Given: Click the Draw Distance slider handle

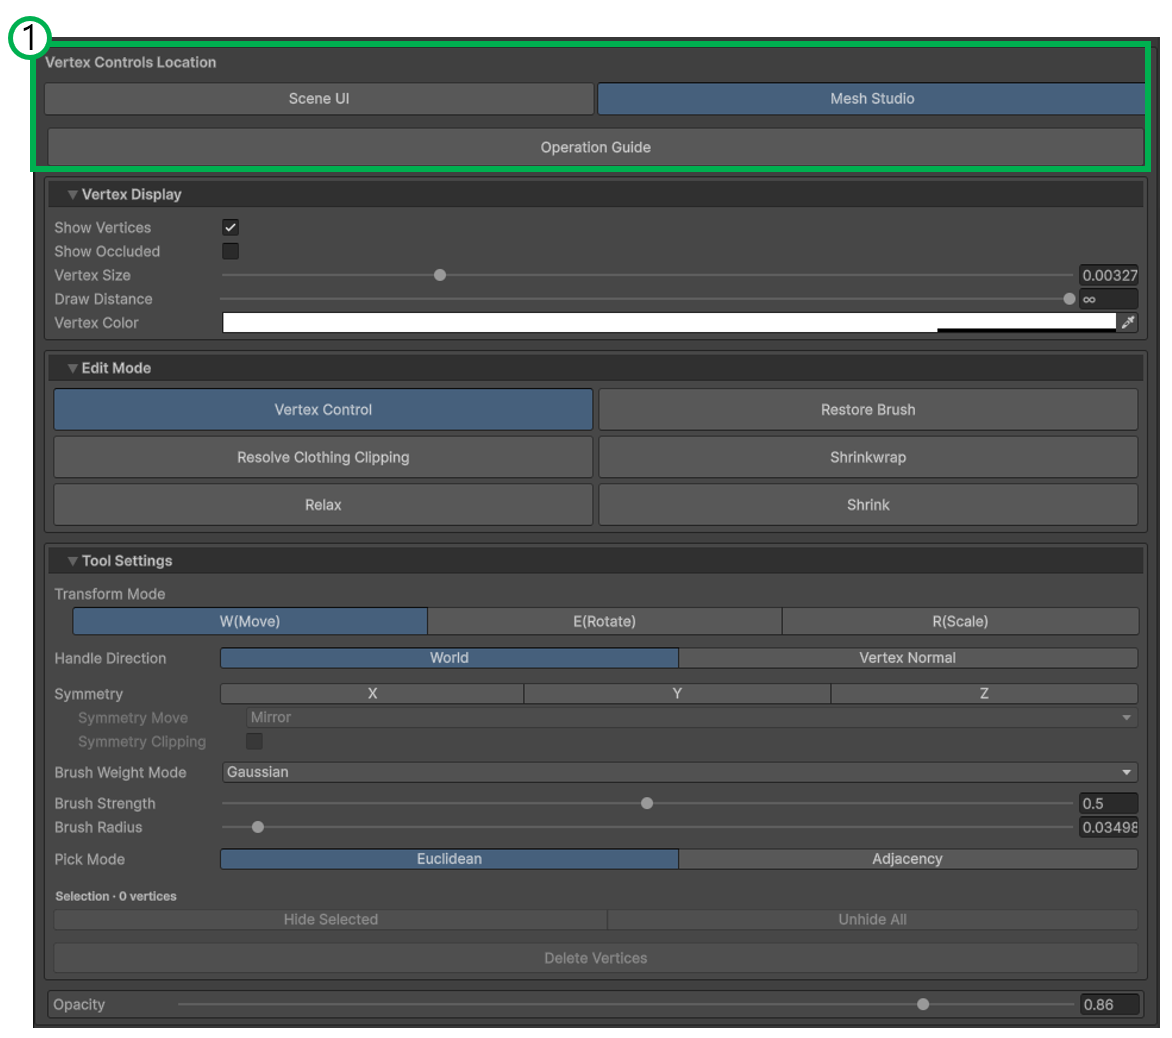Looking at the screenshot, I should 1069,299.
